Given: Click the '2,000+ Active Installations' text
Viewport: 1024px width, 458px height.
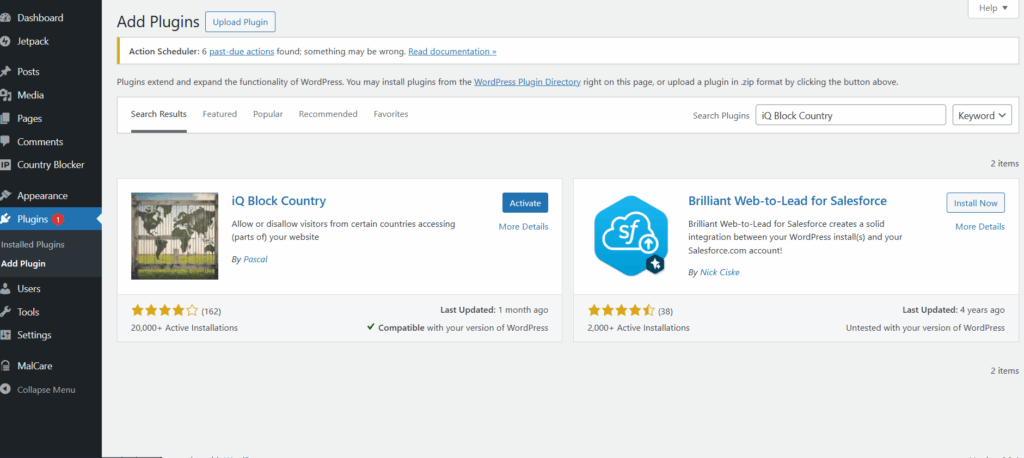Looking at the screenshot, I should tap(638, 328).
